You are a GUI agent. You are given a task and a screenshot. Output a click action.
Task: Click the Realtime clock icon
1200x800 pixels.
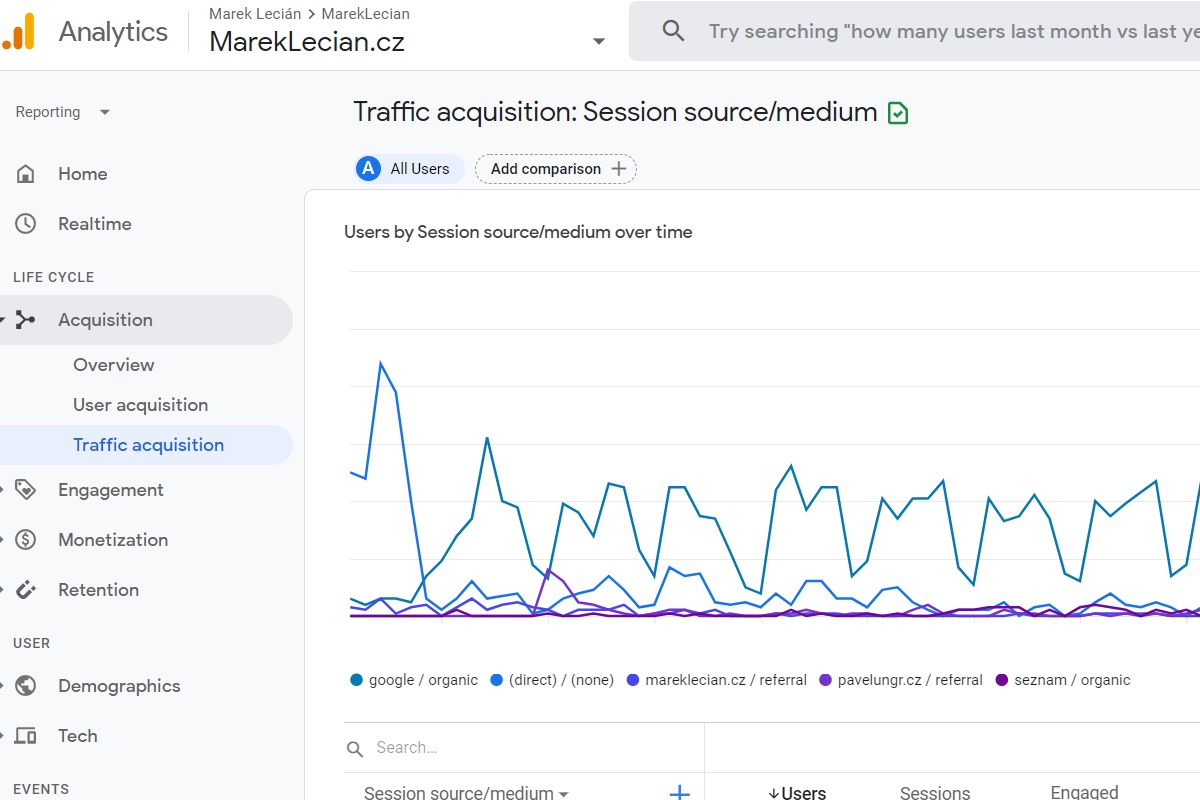(x=26, y=224)
